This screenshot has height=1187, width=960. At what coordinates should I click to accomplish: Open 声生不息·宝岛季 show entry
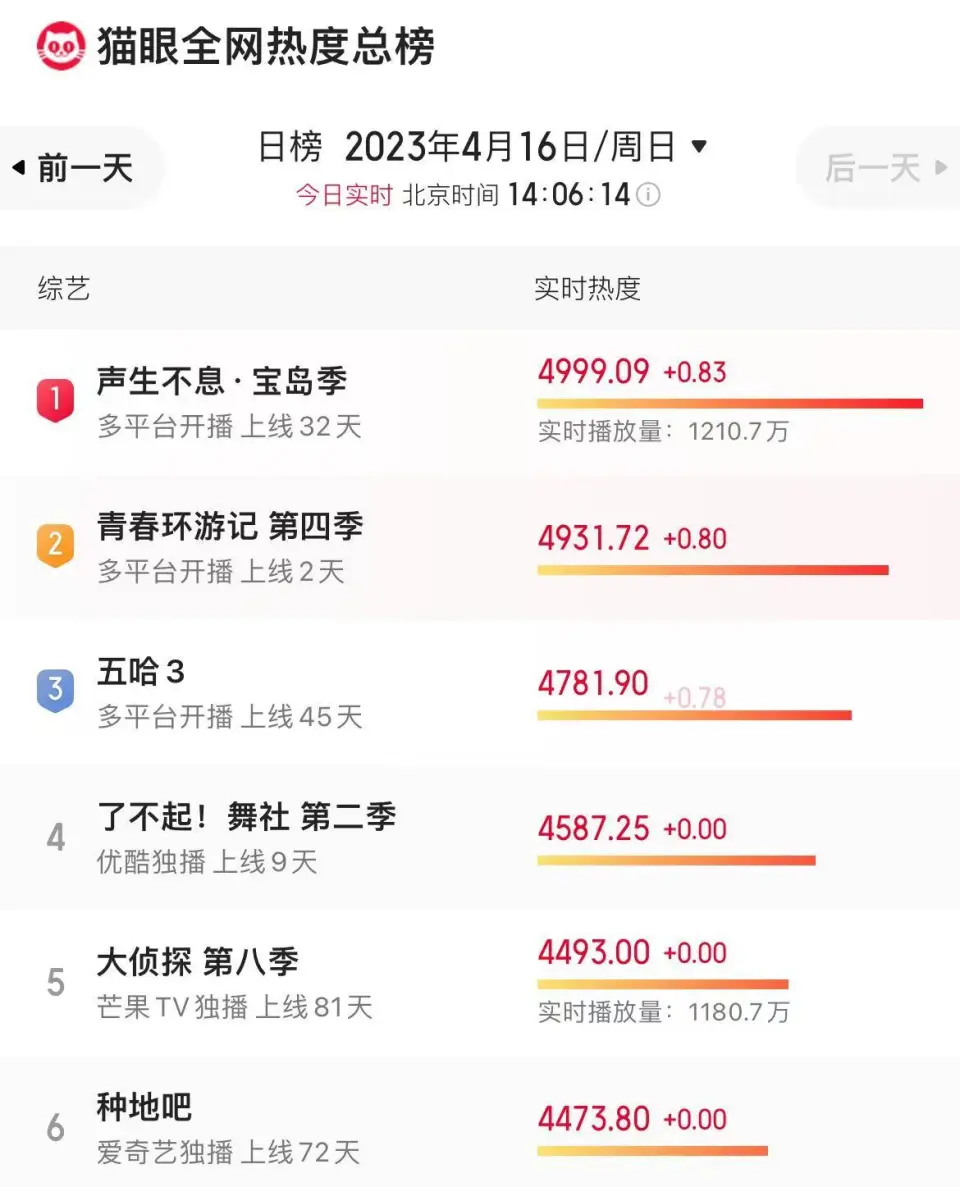coord(222,381)
